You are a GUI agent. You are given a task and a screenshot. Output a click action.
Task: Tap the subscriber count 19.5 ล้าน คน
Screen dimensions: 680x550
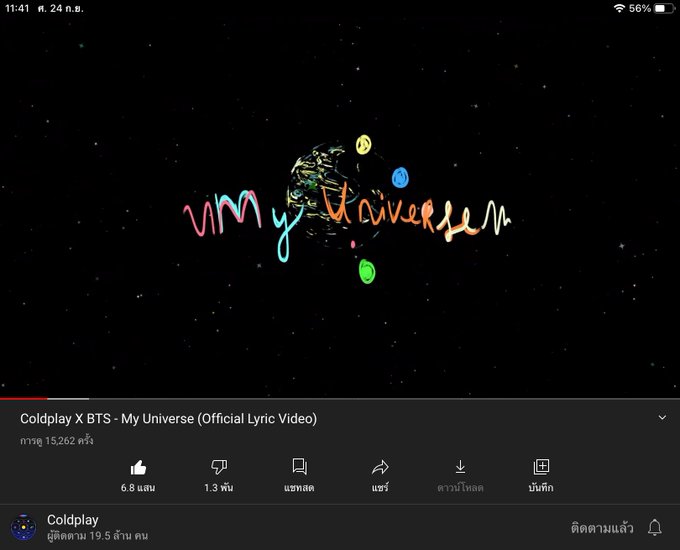click(98, 536)
